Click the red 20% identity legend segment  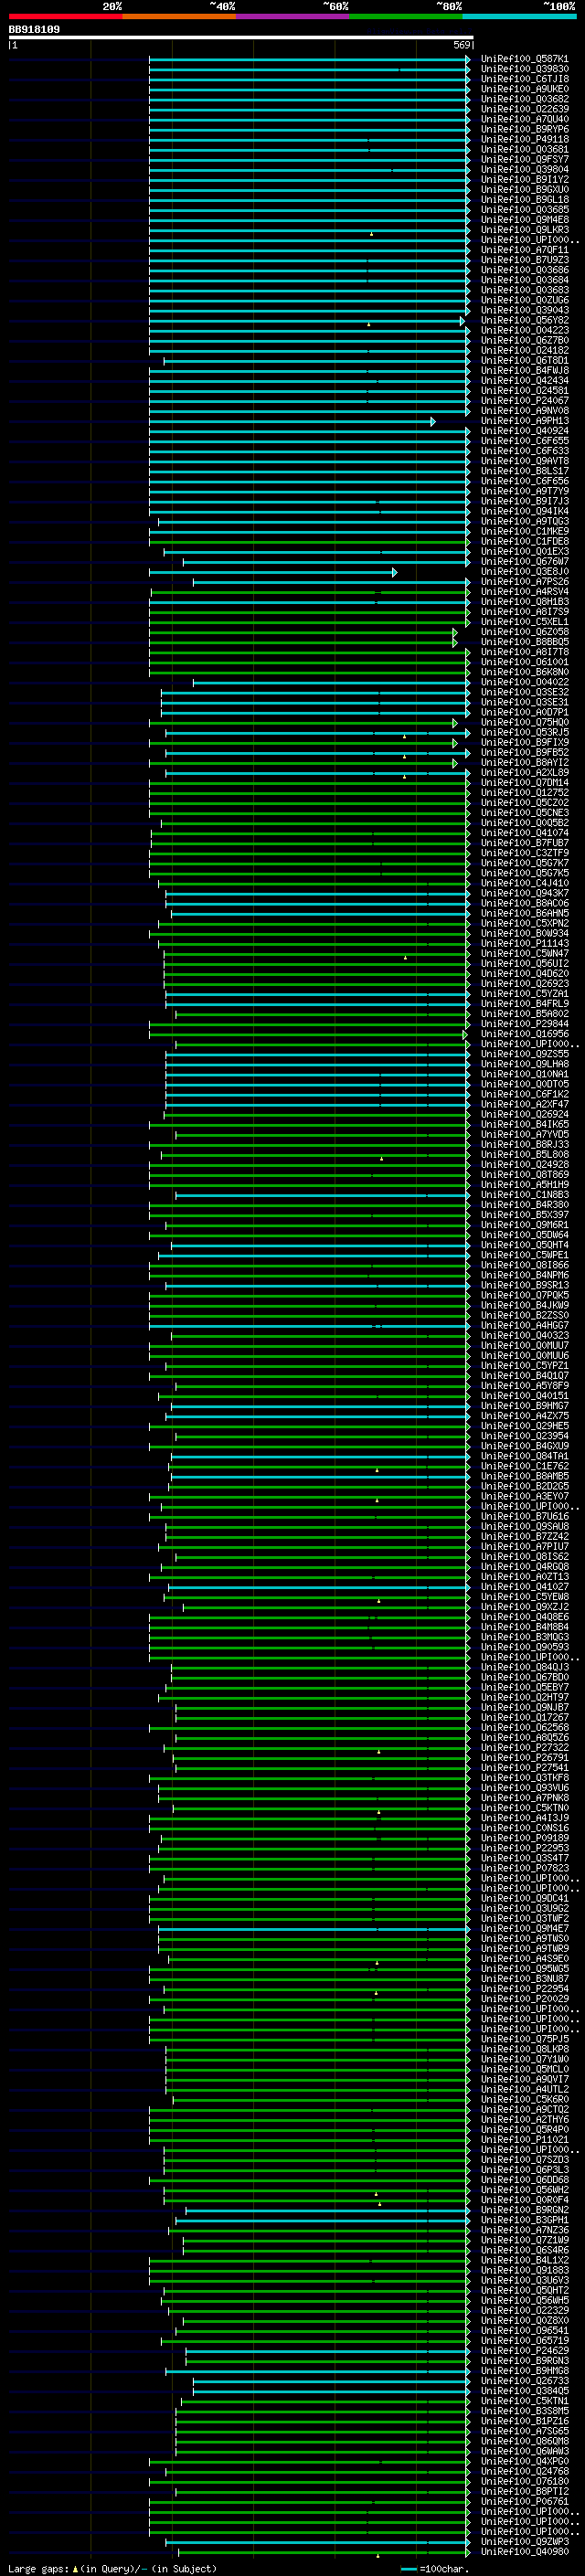point(65,16)
